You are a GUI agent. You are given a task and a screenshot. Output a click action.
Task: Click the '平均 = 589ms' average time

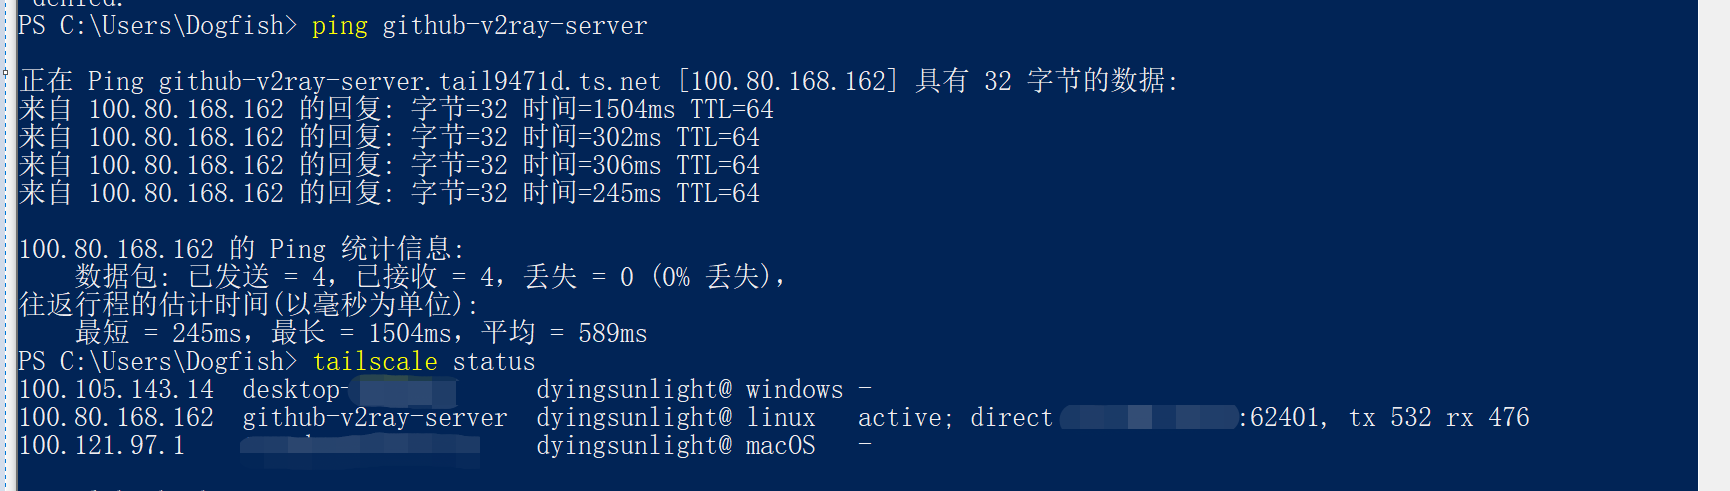564,333
